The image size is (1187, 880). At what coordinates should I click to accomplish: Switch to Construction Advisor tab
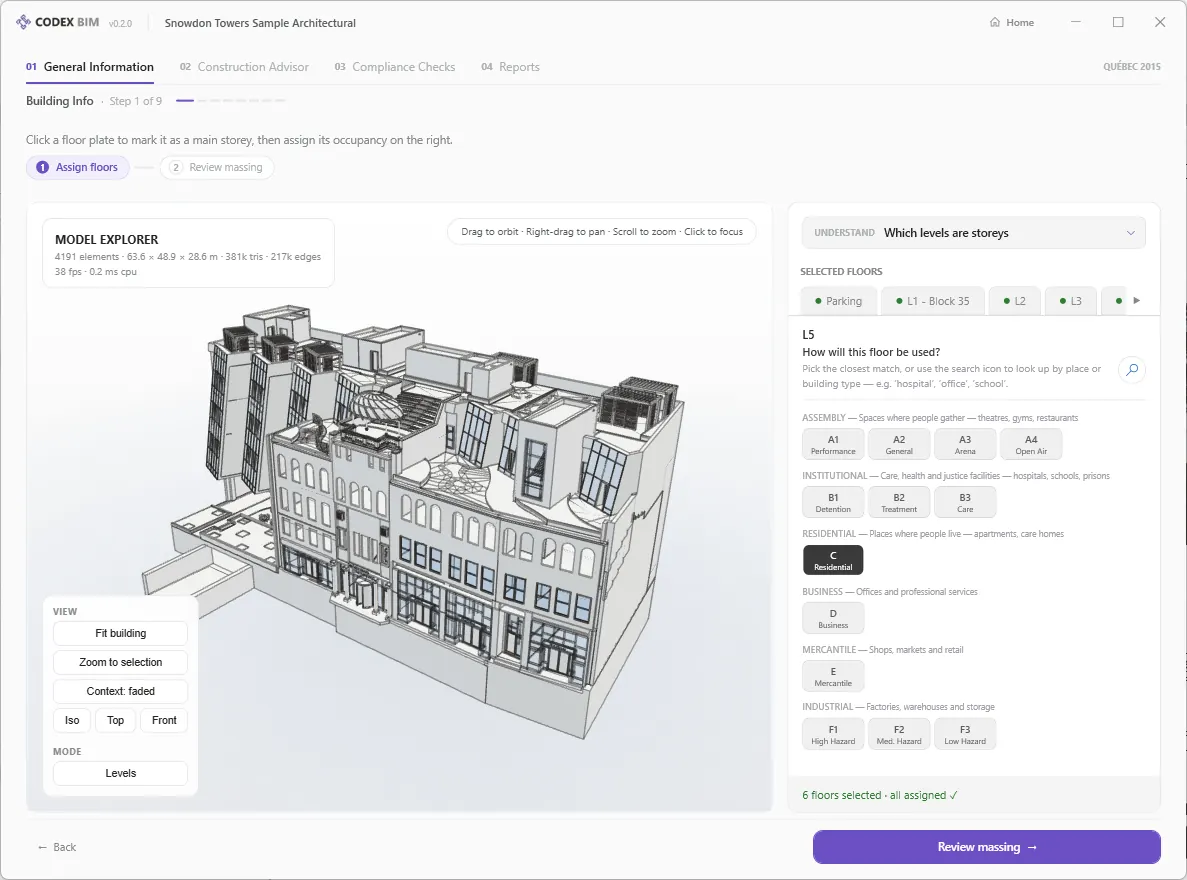pos(244,67)
